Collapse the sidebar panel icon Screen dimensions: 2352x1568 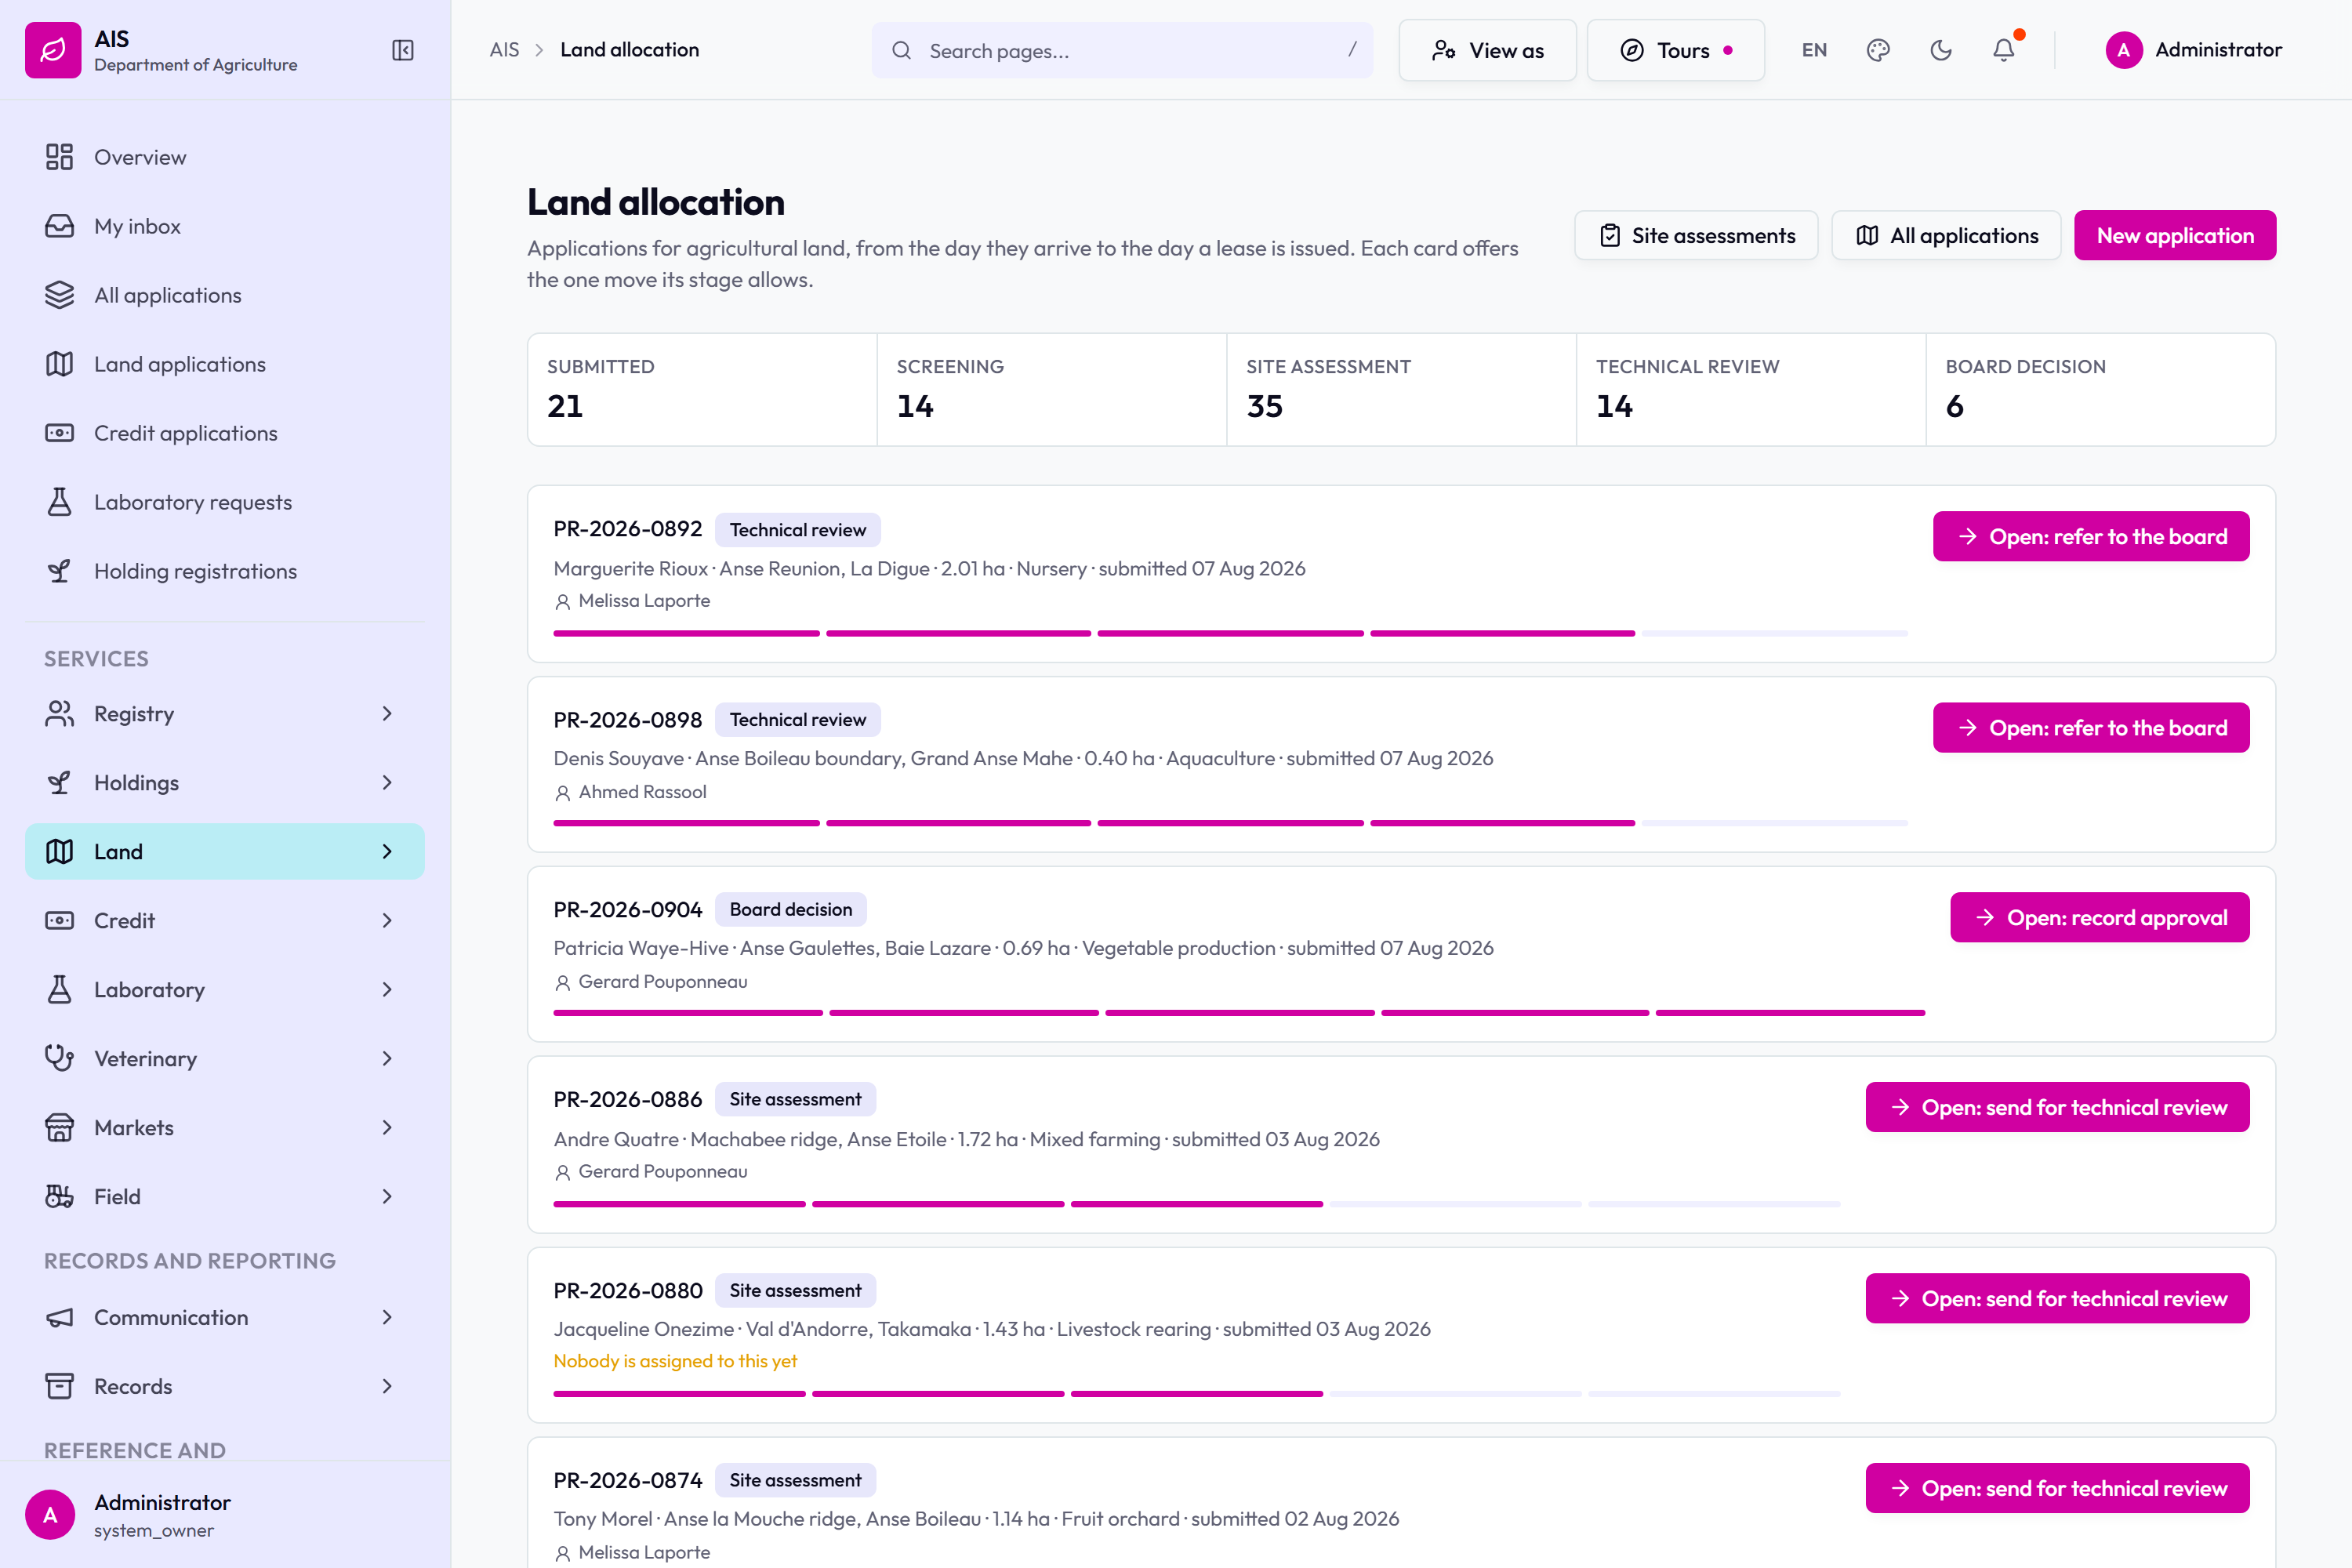402,50
